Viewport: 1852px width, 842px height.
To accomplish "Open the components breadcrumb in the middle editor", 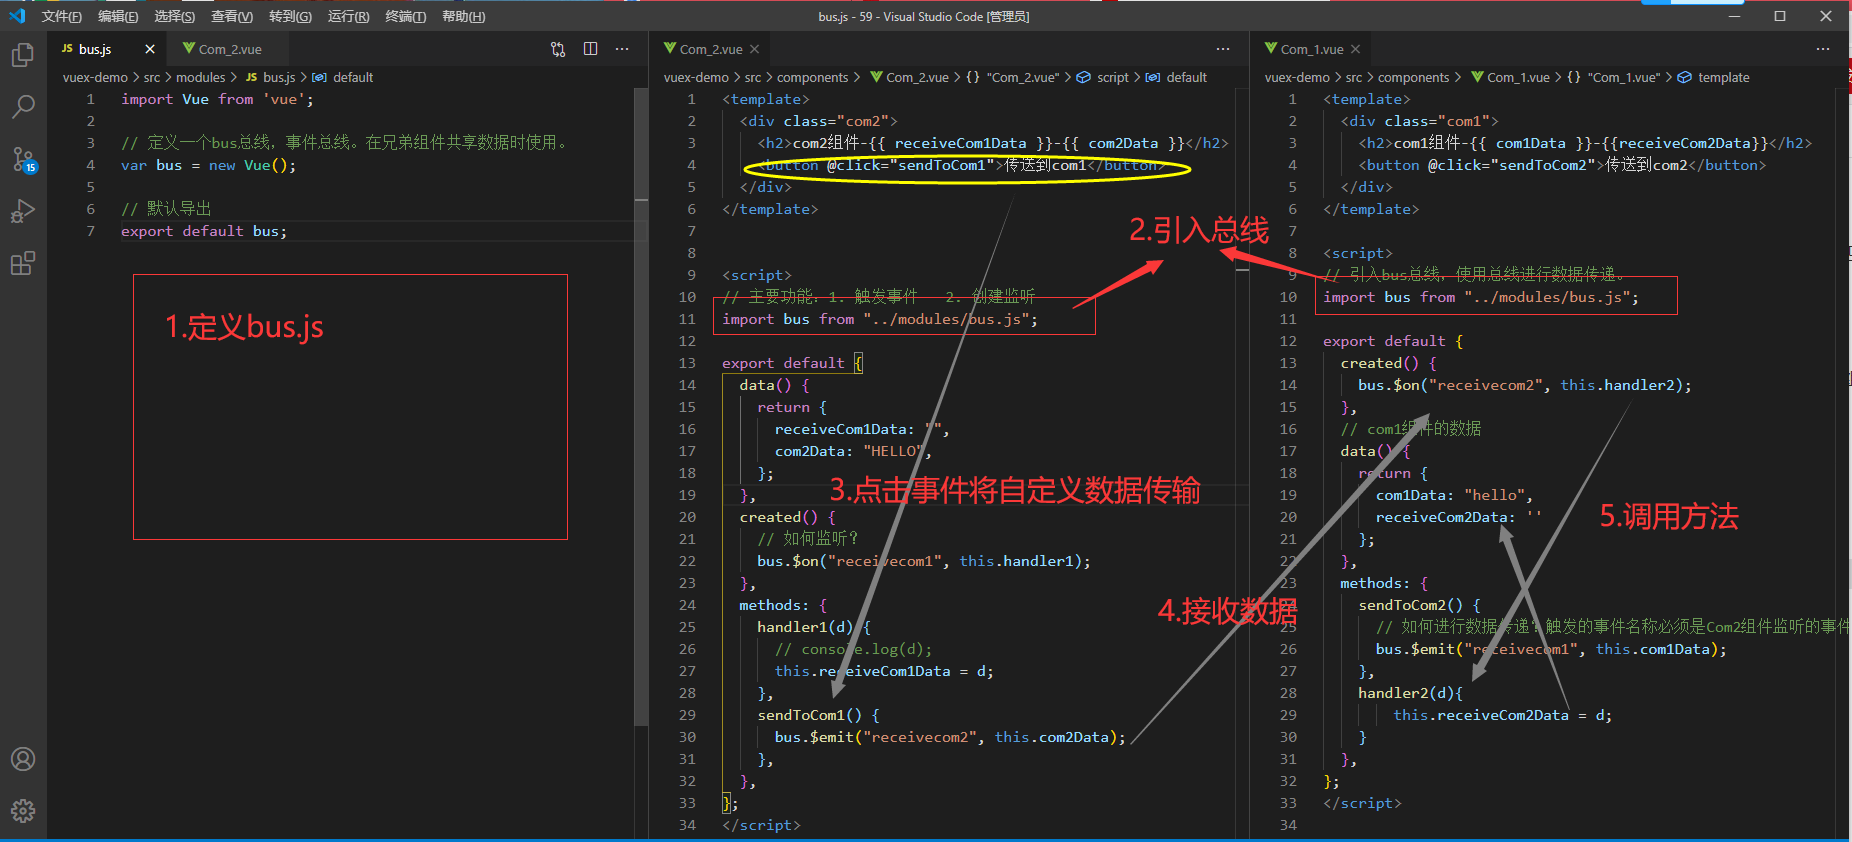I will click(812, 77).
